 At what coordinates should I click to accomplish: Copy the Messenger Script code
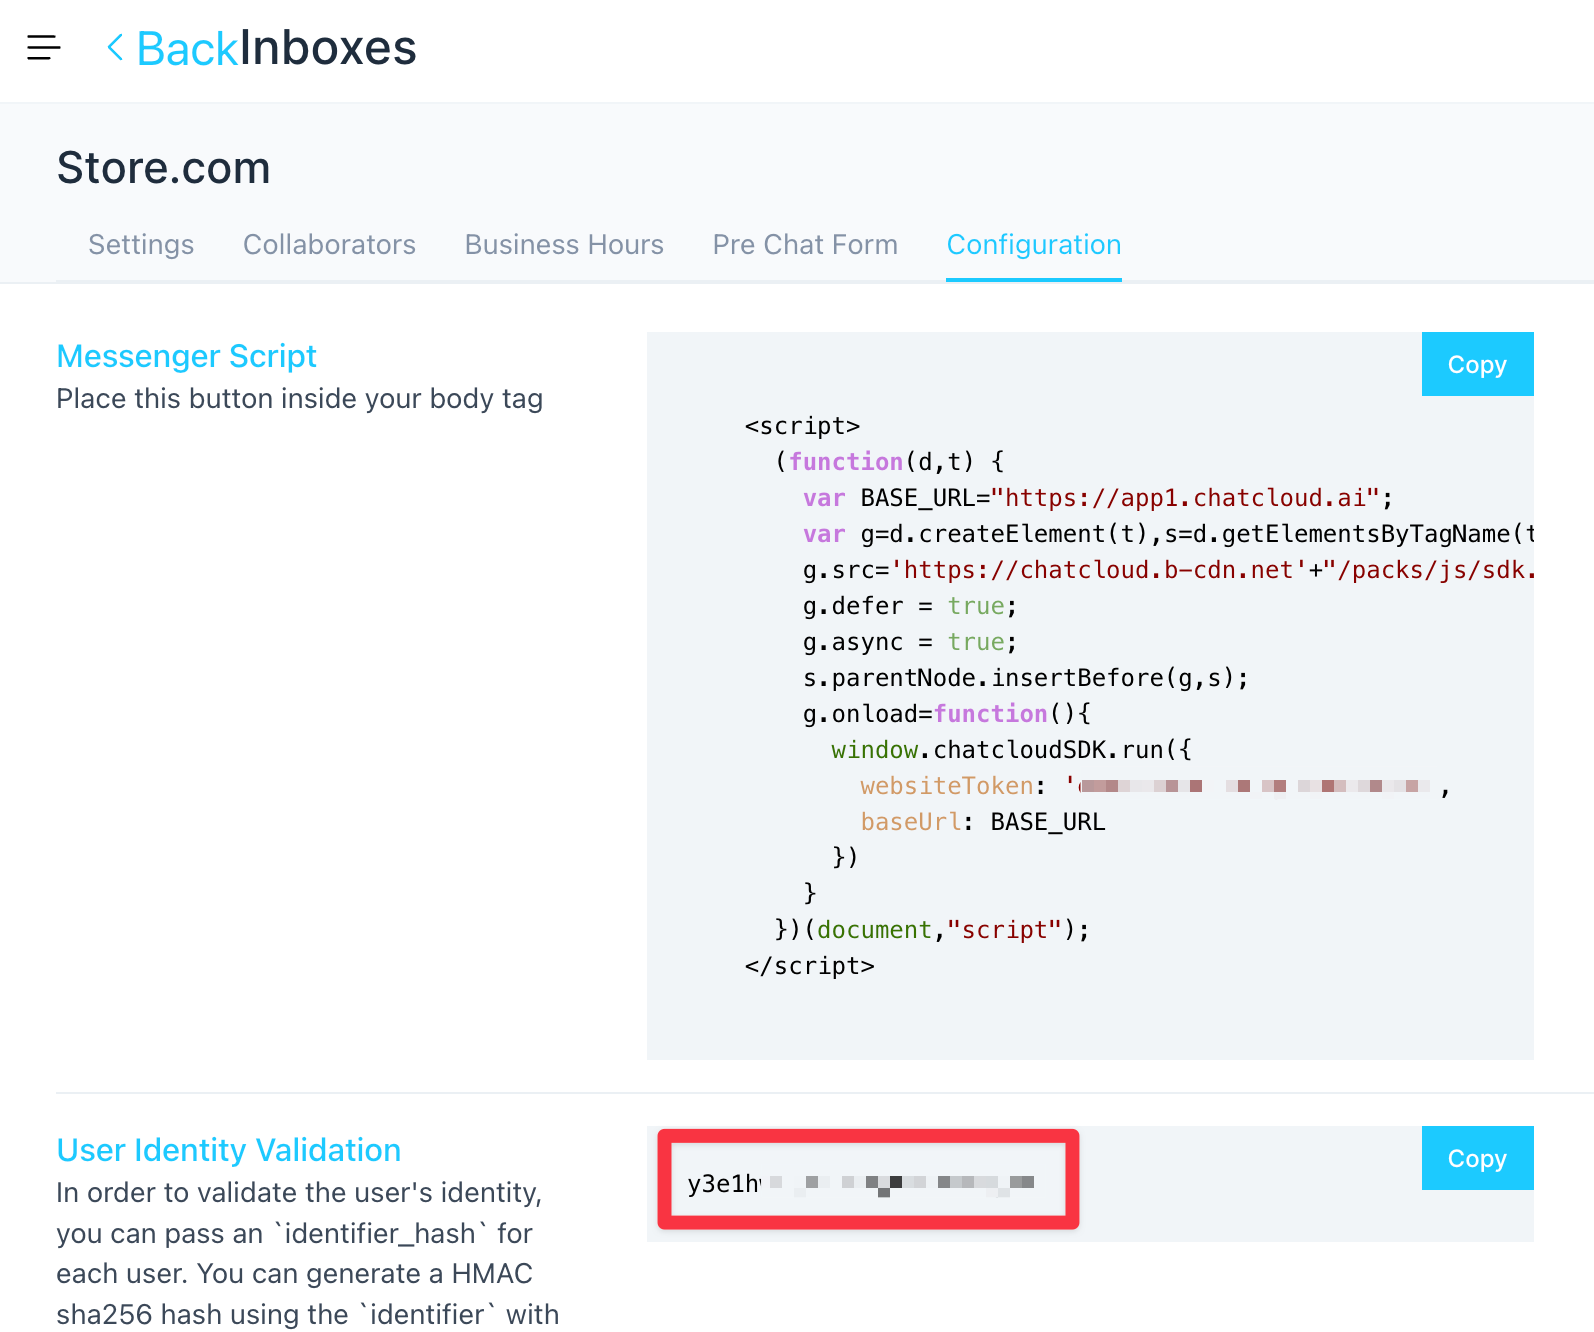coord(1476,365)
